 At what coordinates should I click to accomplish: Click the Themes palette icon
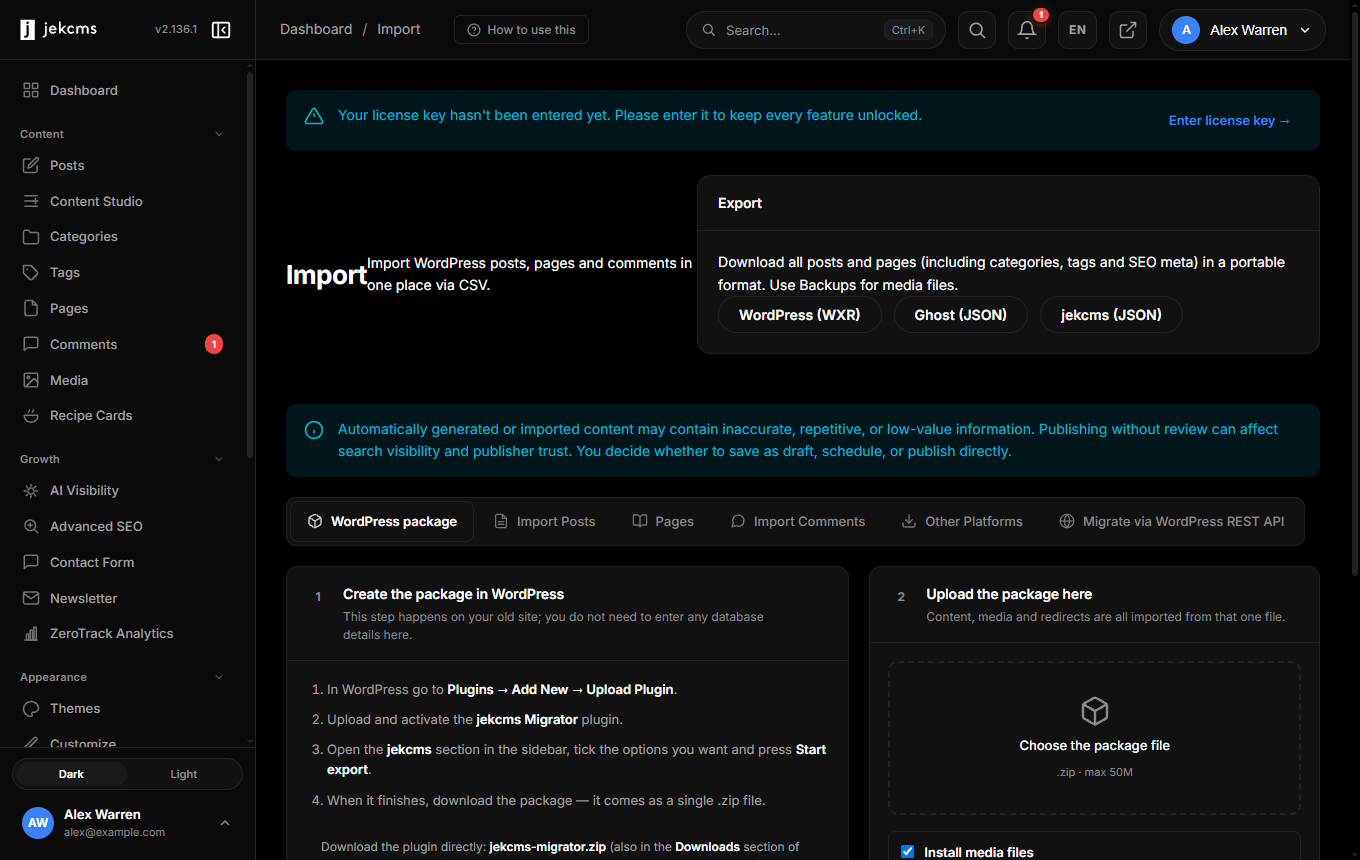[31, 709]
